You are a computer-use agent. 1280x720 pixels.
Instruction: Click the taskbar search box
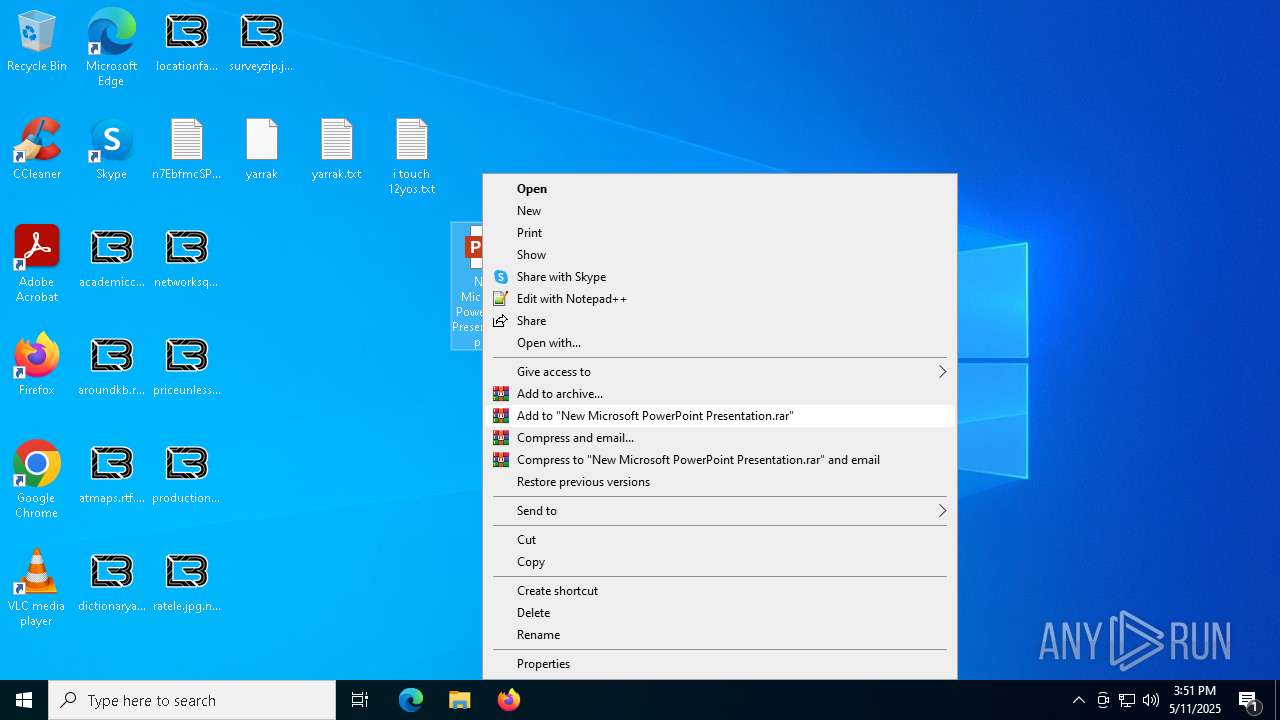192,700
